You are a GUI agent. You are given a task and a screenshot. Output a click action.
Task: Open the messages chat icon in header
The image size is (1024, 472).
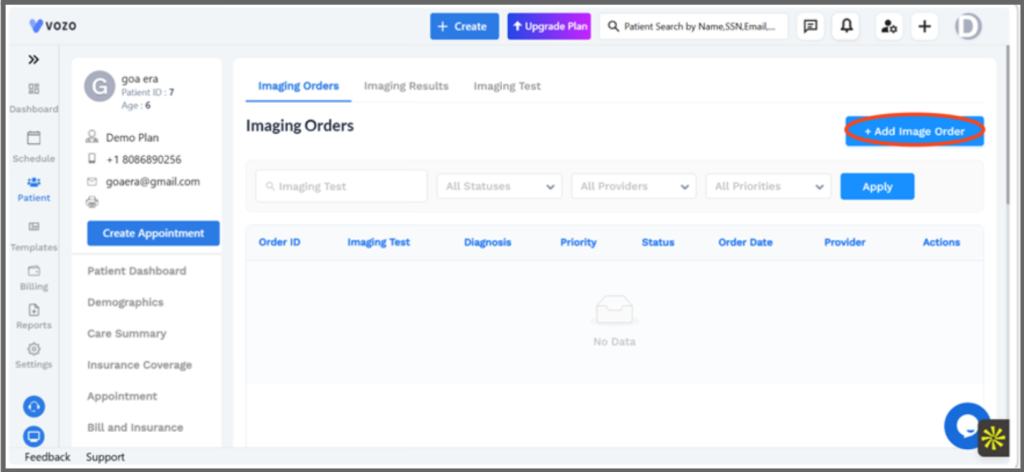click(810, 26)
